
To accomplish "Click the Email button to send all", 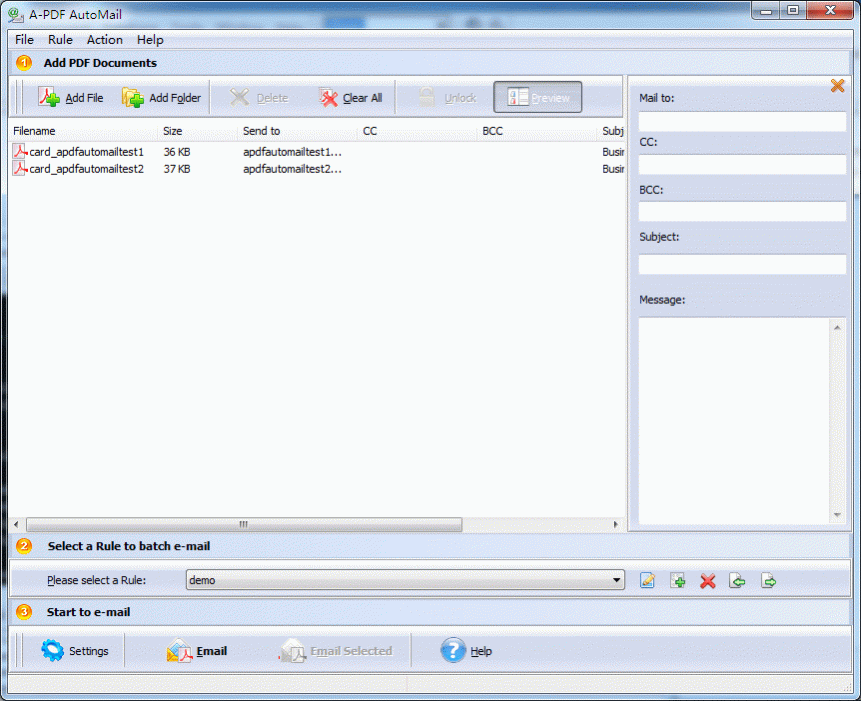I will pos(197,650).
